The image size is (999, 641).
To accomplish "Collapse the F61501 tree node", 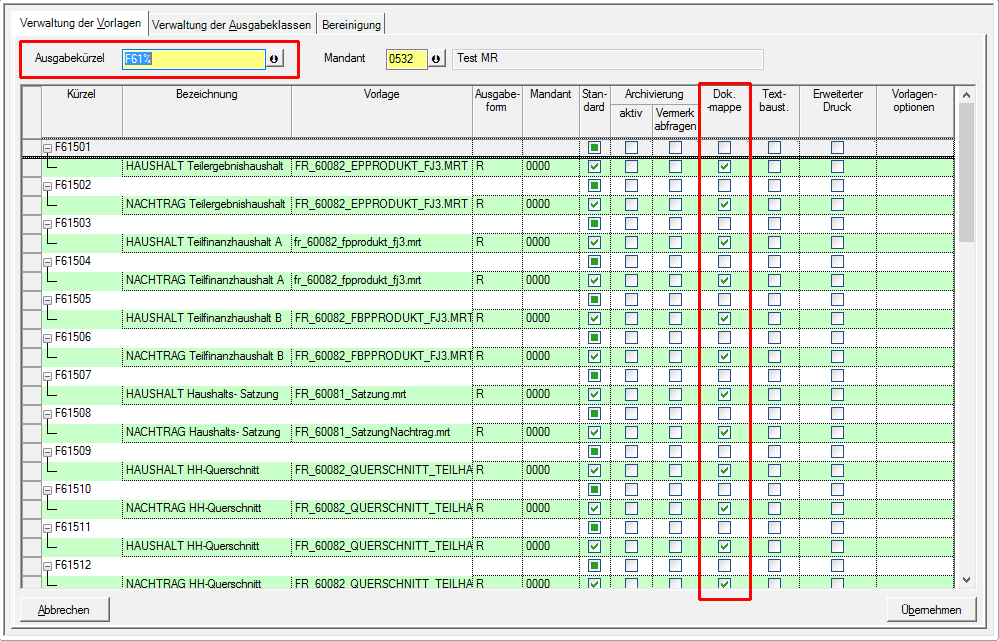I will 47,148.
